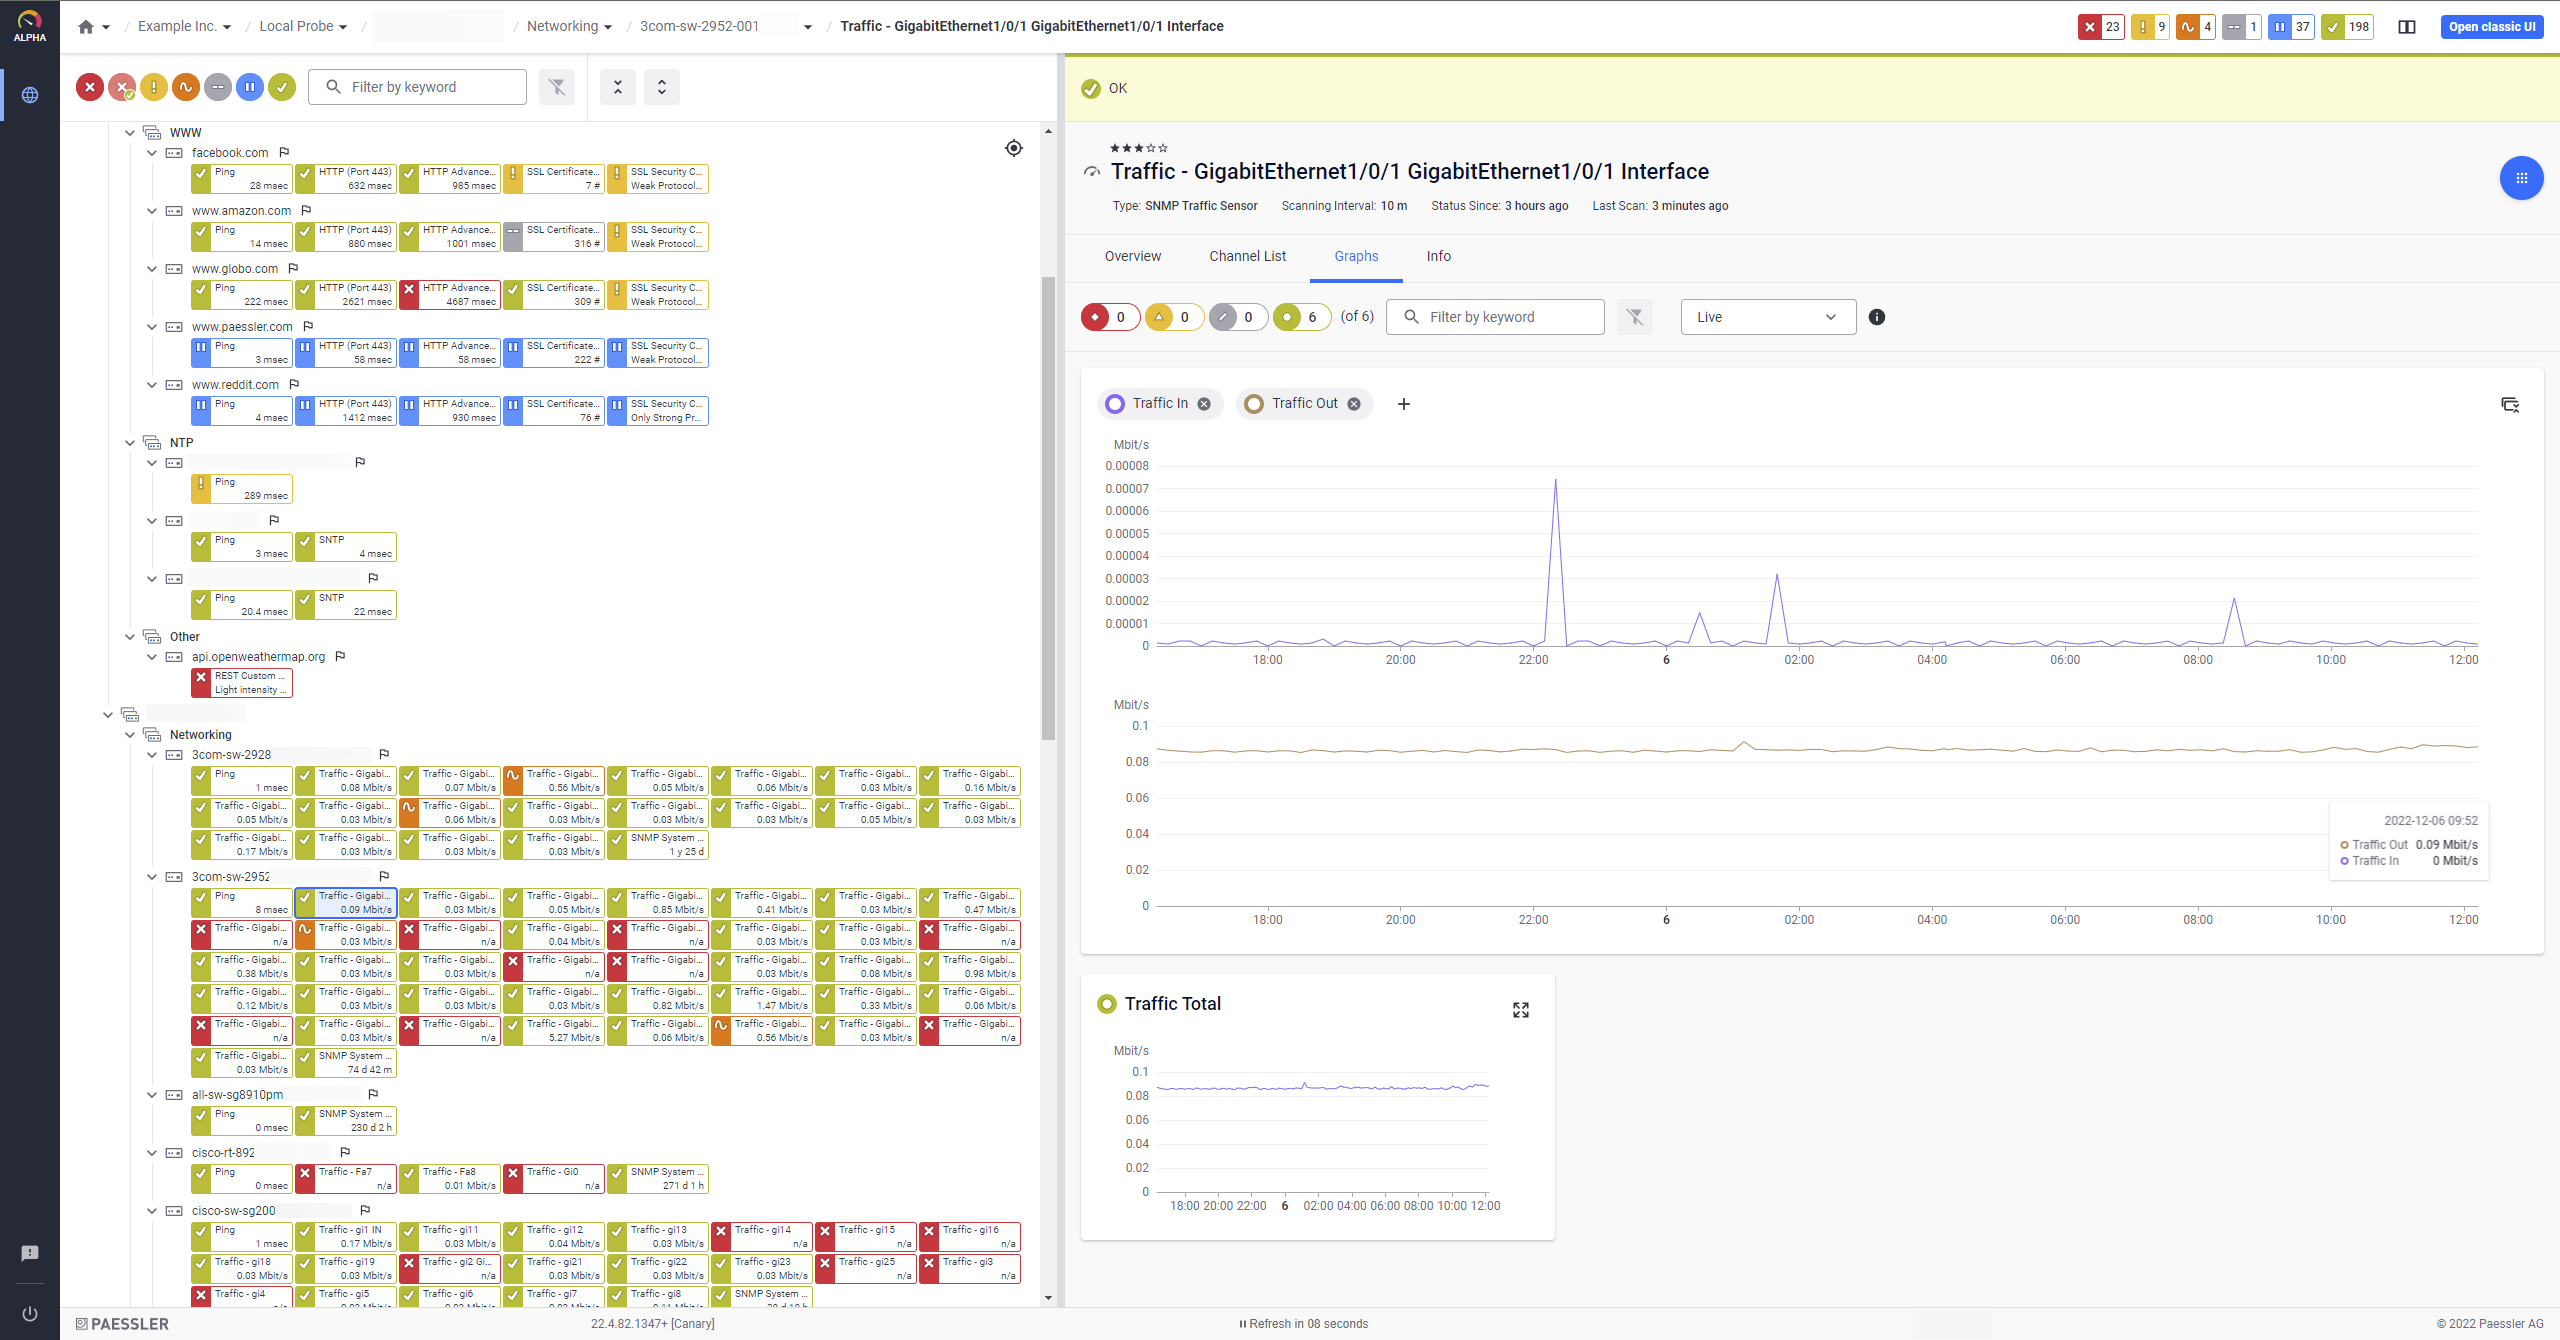This screenshot has width=2560, height=1340.
Task: Open the Live time range dropdown
Action: (1767, 317)
